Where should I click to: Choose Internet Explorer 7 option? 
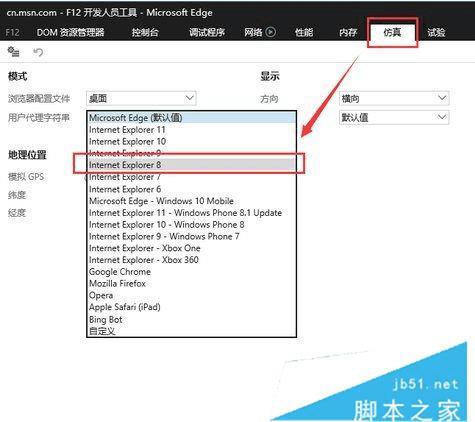(192, 177)
